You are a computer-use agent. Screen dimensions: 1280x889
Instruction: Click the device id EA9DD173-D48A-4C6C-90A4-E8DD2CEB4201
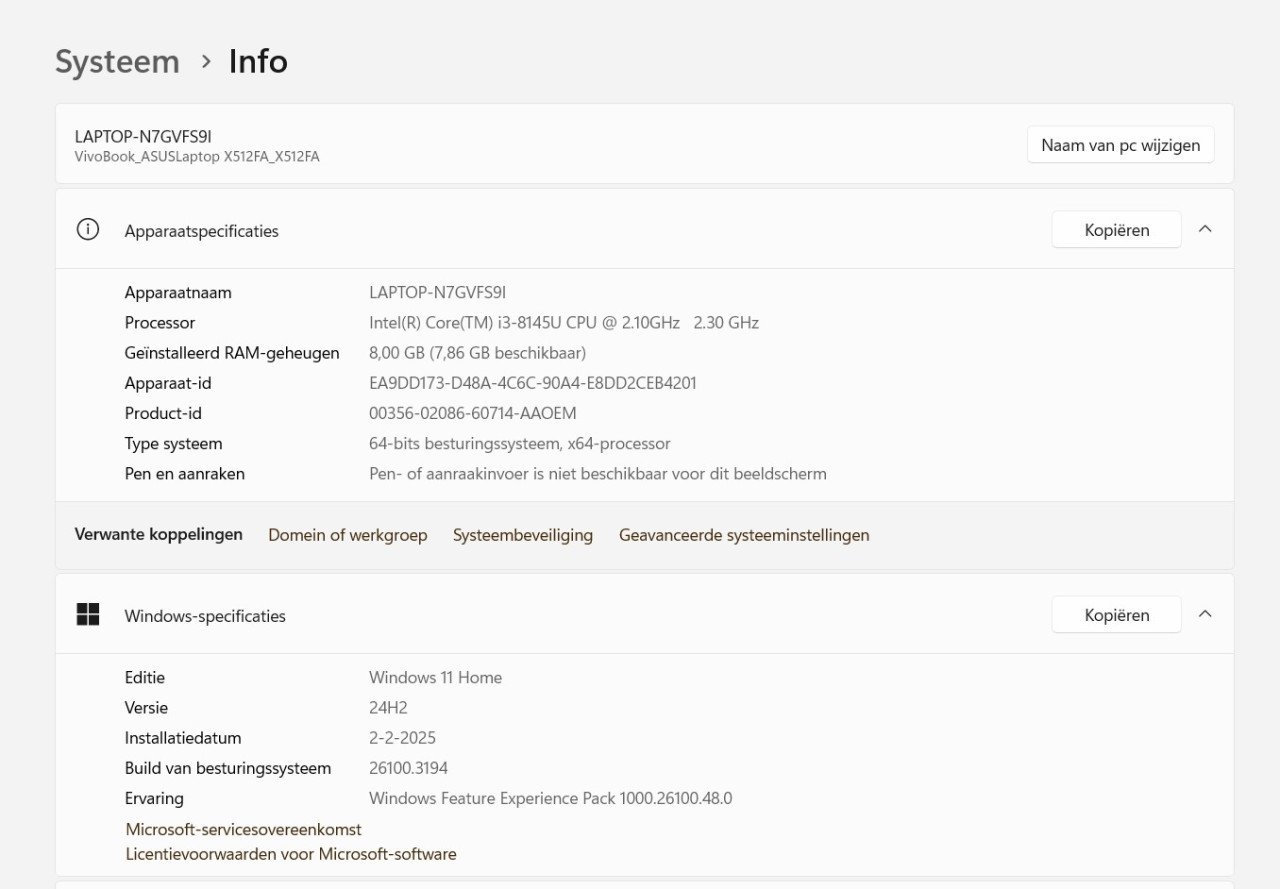click(x=533, y=383)
